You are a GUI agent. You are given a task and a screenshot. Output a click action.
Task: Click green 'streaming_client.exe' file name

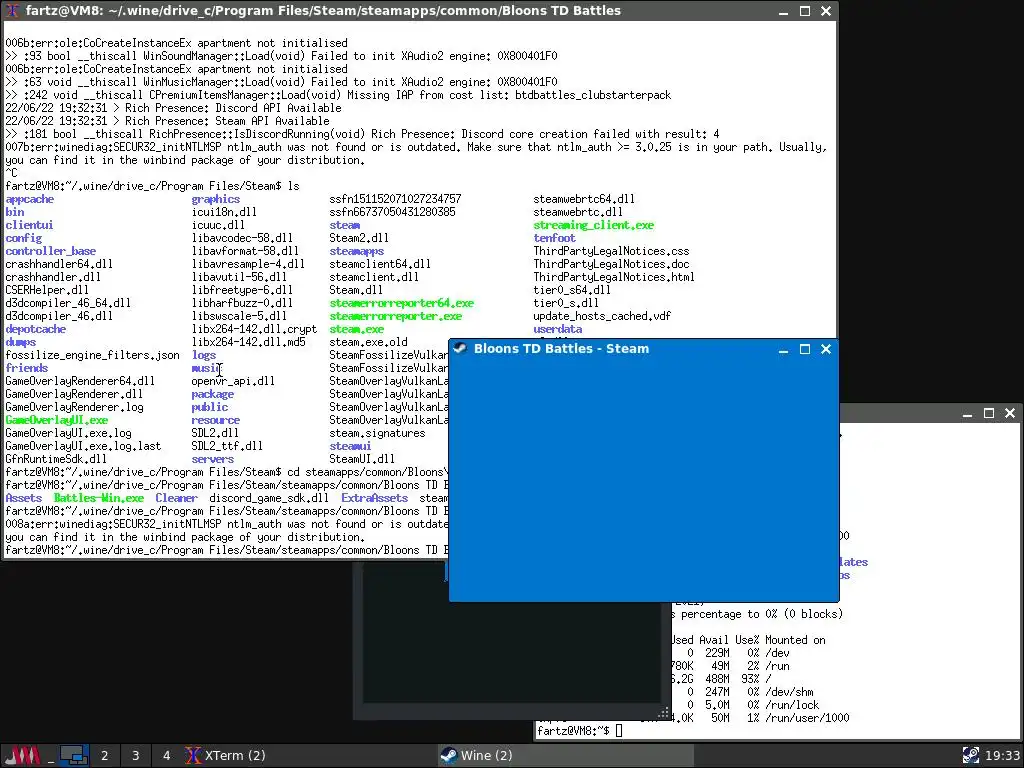pyautogui.click(x=594, y=225)
